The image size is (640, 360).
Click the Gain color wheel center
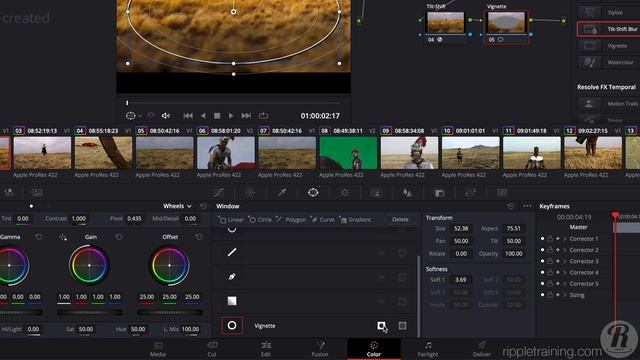89,265
